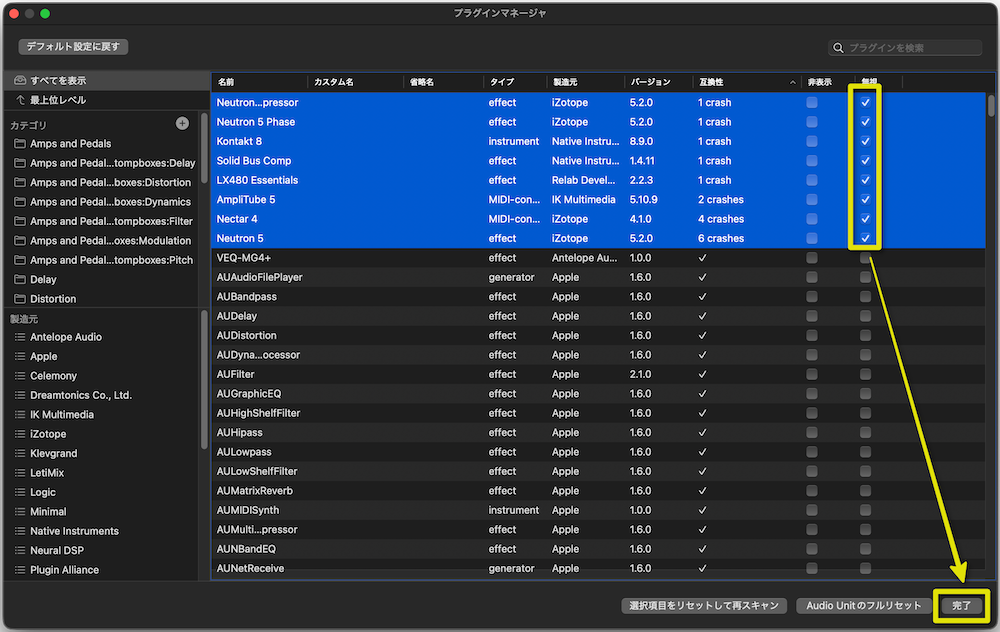Click the tray icon beside すべてを表示
This screenshot has width=1000, height=632.
(20, 80)
